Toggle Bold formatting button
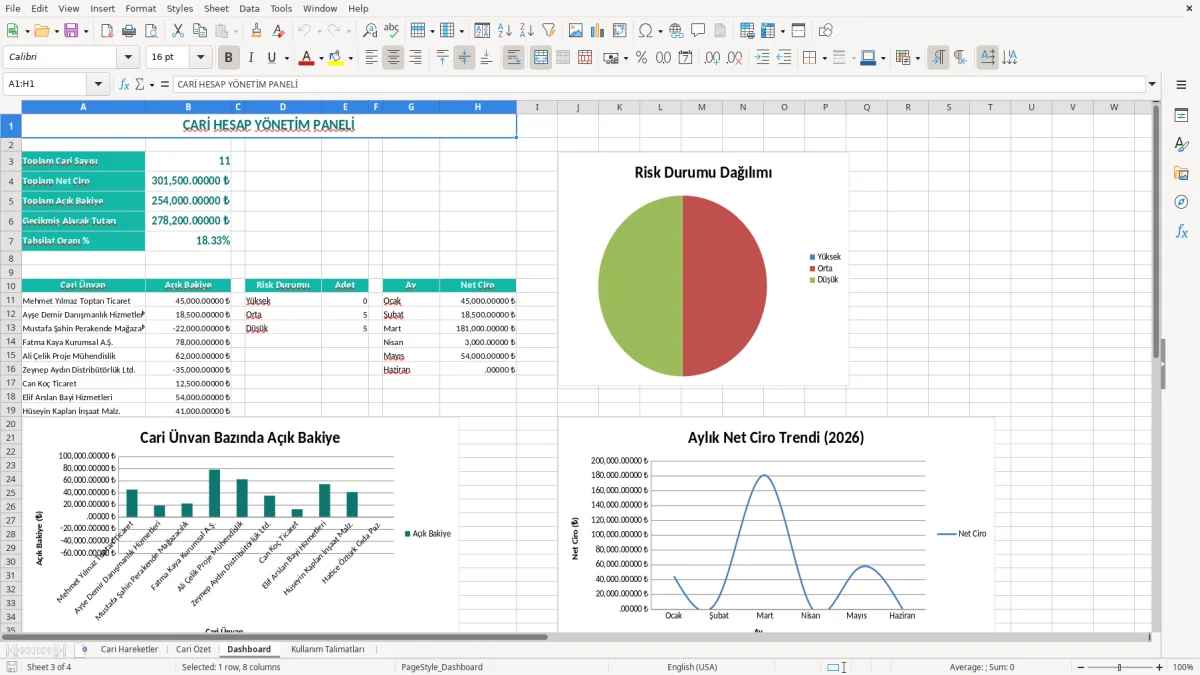 point(228,58)
